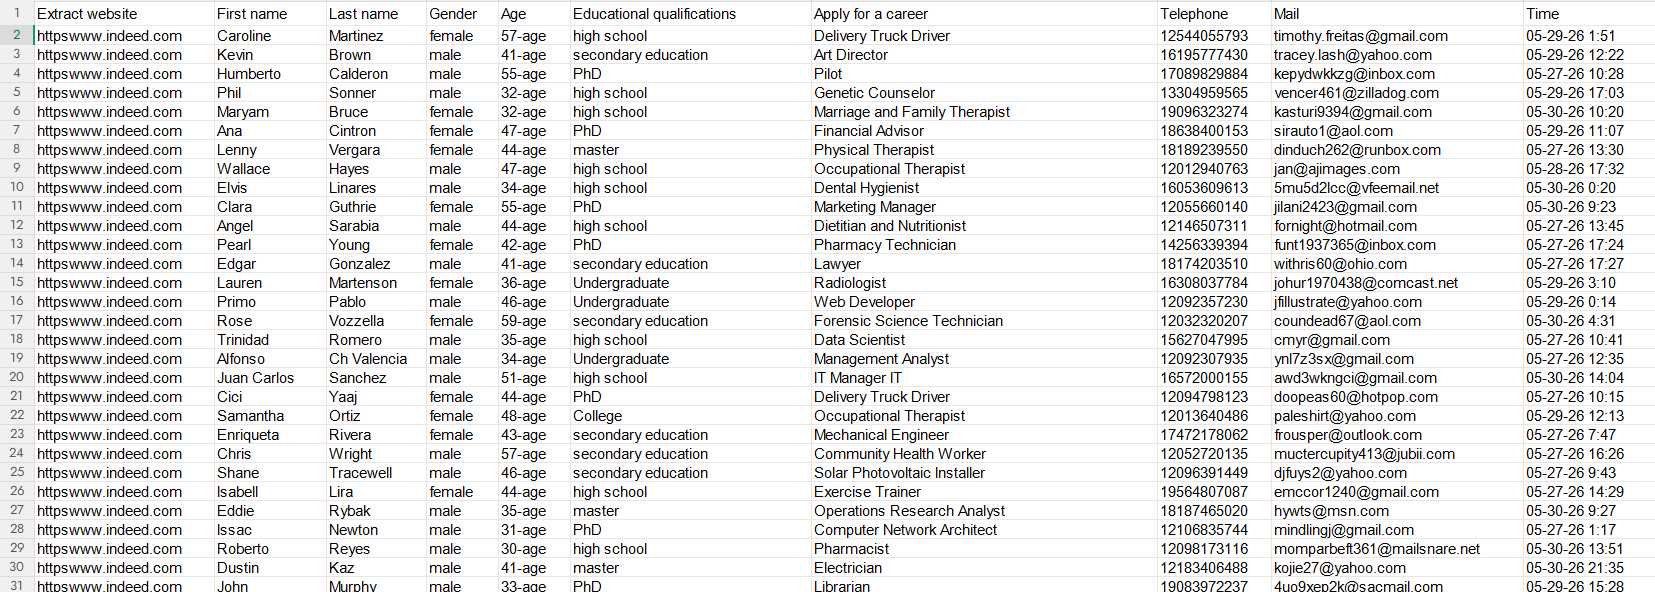
Task: Select cell with first name Humberto
Action: pos(270,73)
